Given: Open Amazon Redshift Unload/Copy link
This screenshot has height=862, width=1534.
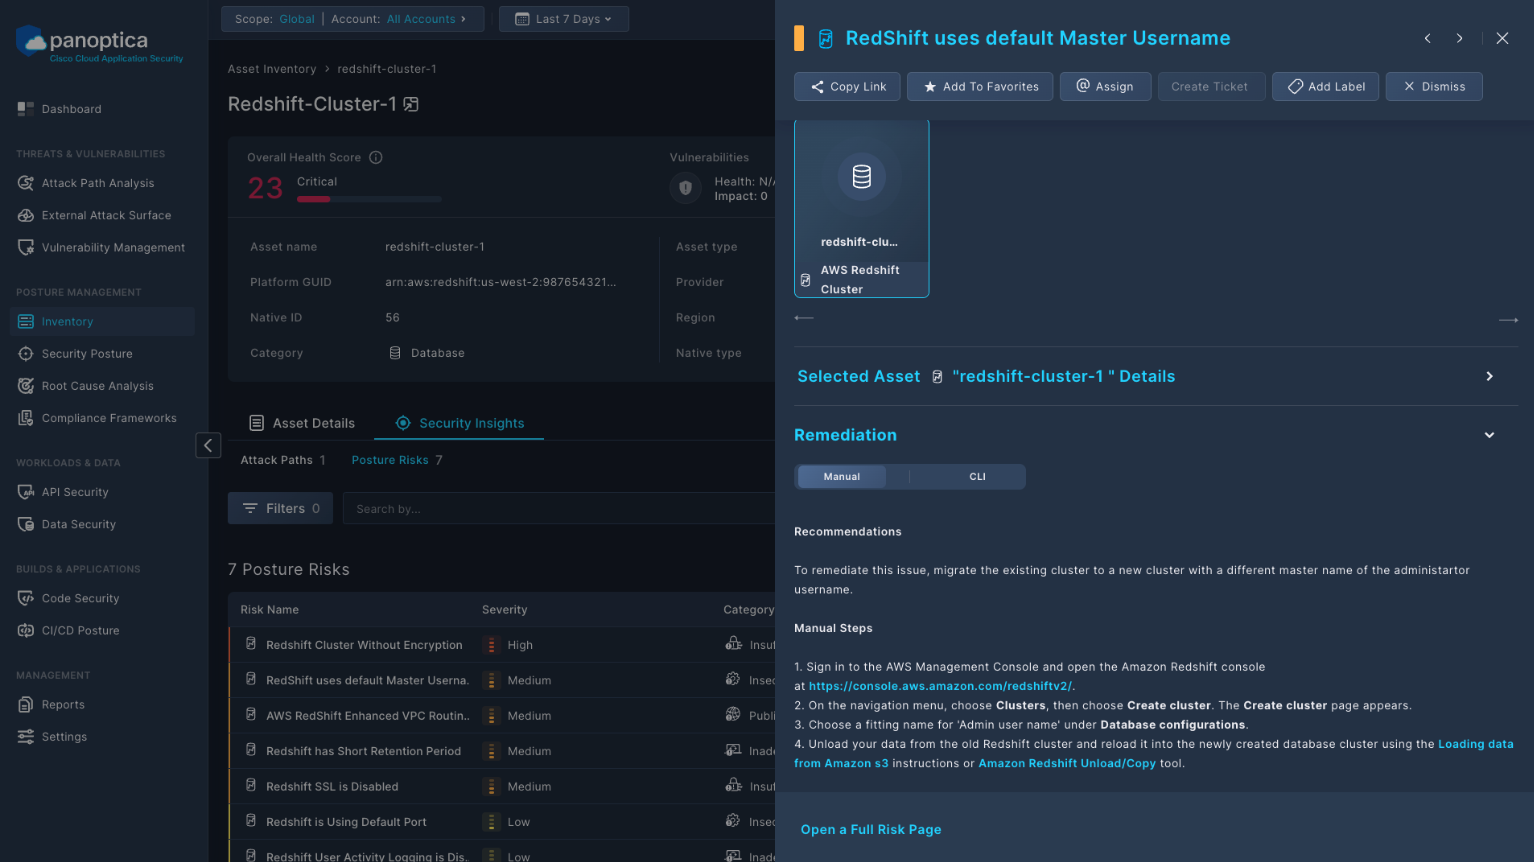Looking at the screenshot, I should point(1067,763).
